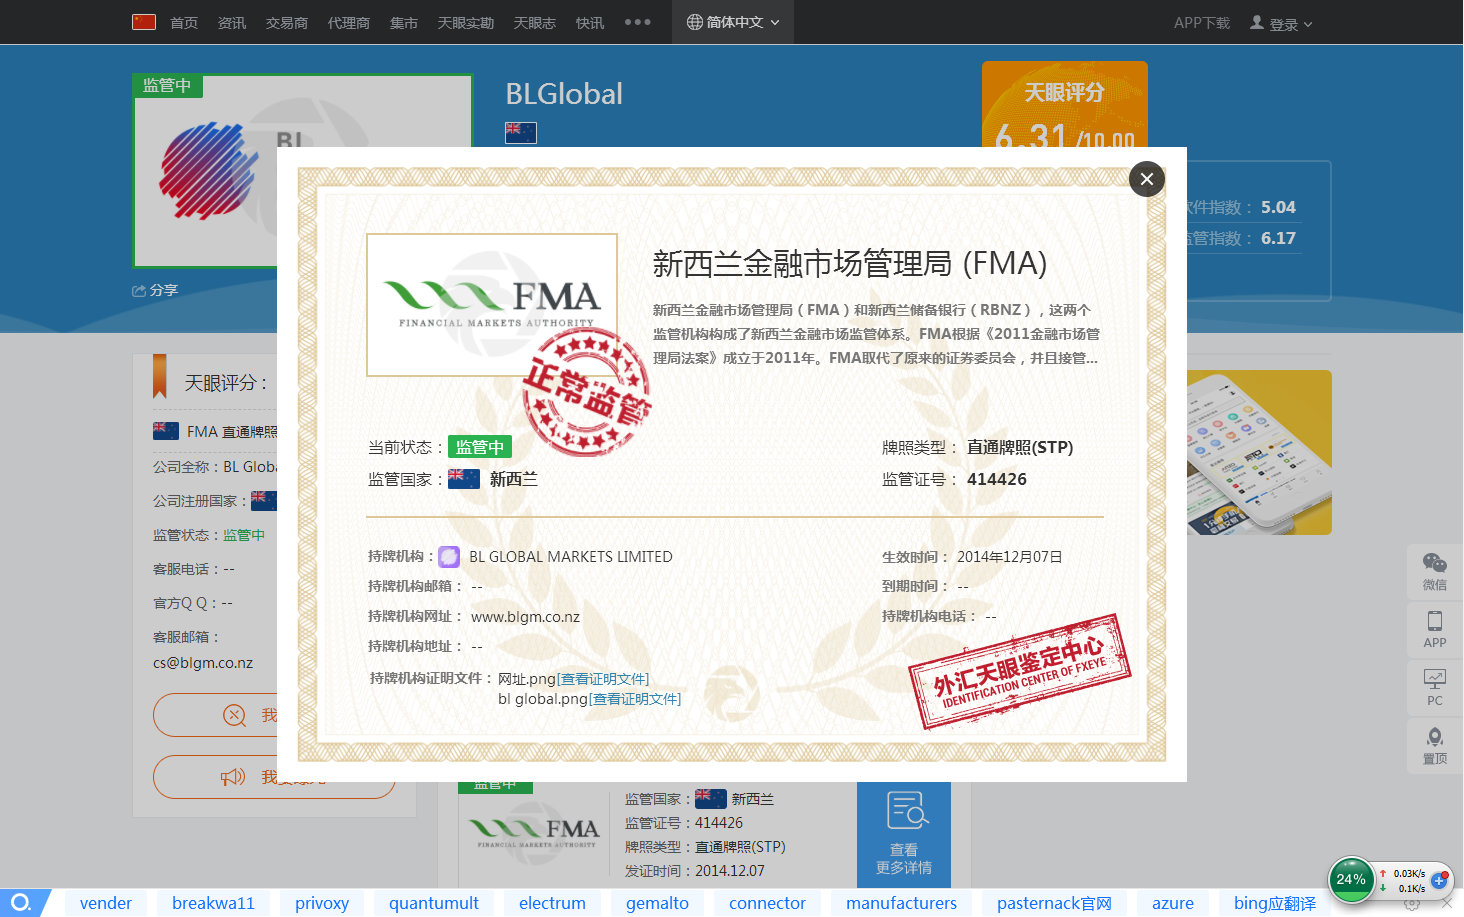Click the complaint button with X icon
The height and width of the screenshot is (917, 1464).
click(x=215, y=715)
